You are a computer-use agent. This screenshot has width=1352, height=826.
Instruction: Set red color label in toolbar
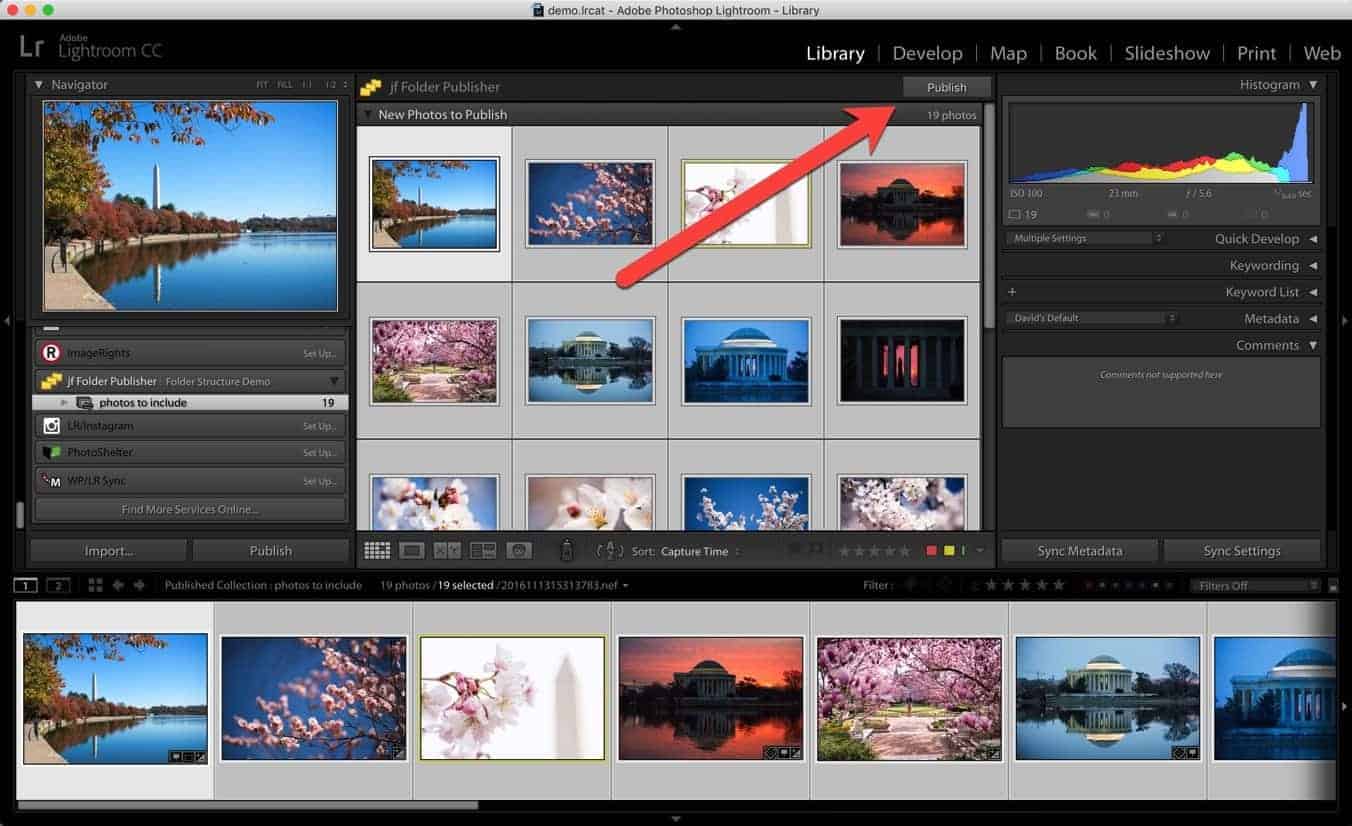pyautogui.click(x=932, y=551)
